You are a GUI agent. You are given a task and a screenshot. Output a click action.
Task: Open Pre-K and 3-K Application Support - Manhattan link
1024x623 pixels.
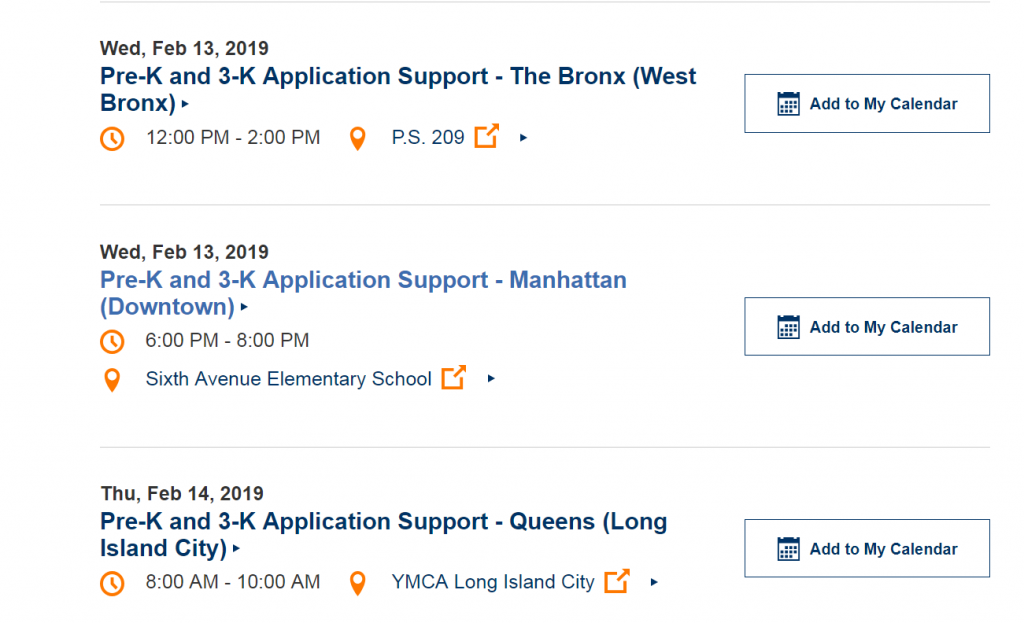pos(363,293)
